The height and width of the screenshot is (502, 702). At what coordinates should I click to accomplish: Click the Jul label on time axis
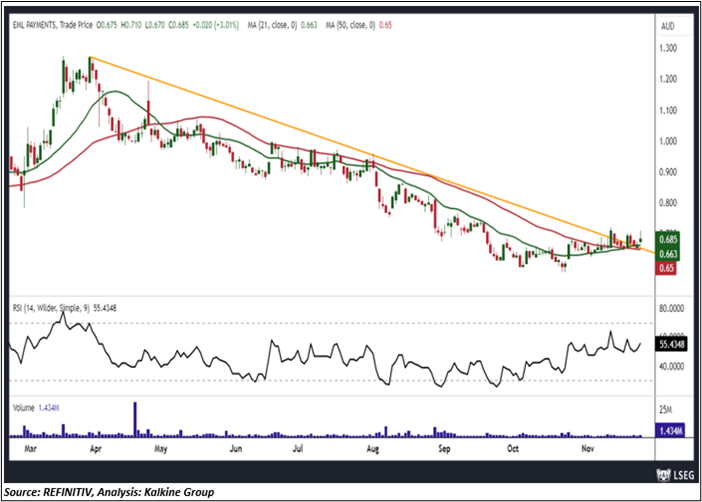298,448
